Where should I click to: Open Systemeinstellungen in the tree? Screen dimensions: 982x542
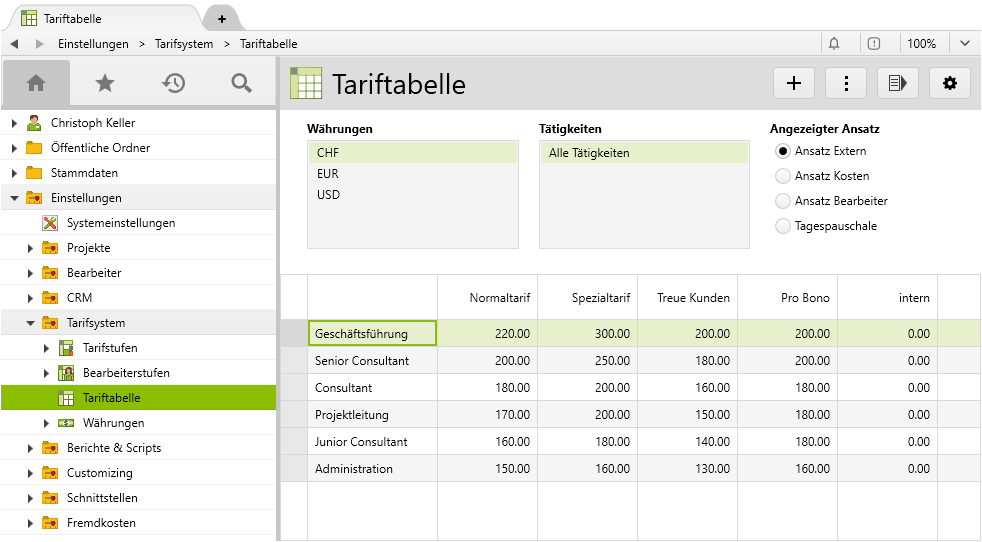(x=120, y=223)
